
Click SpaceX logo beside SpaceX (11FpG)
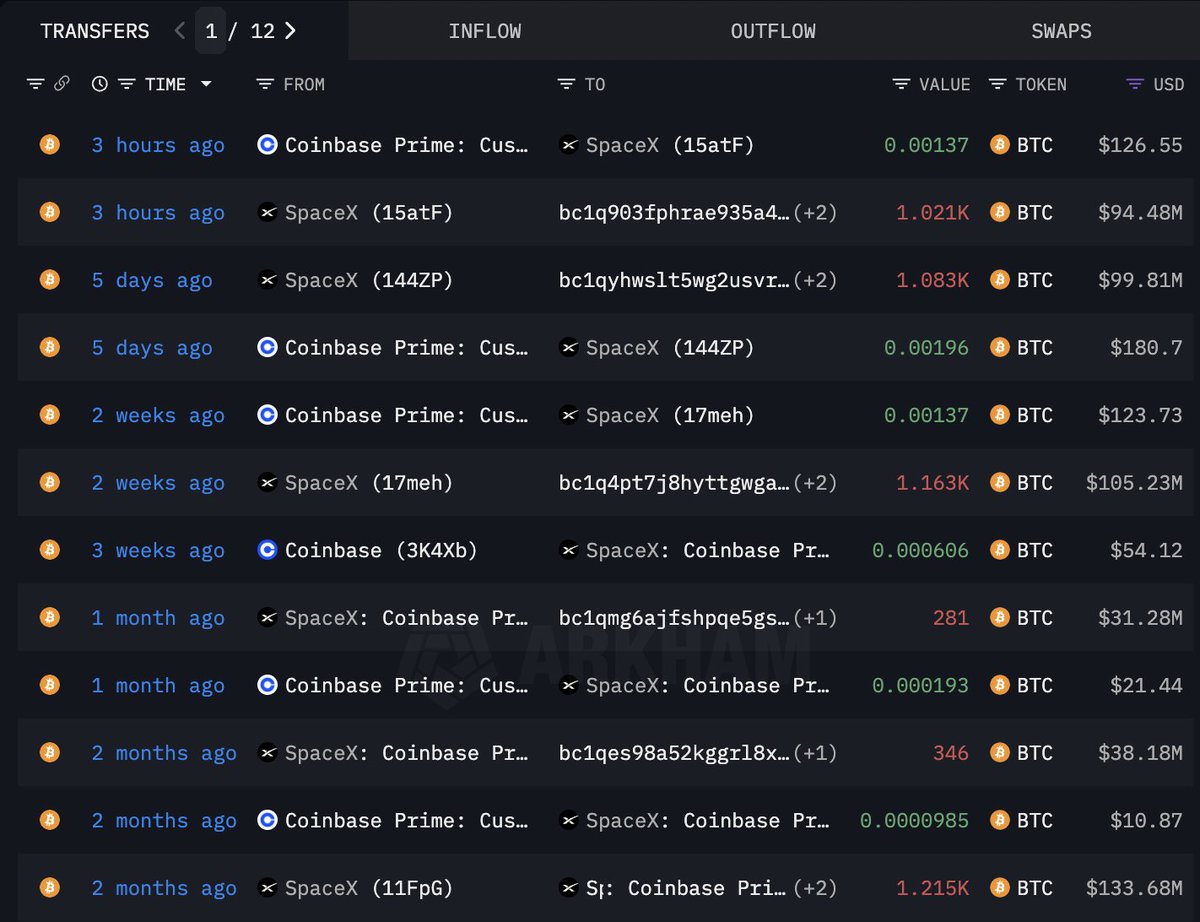[x=267, y=887]
